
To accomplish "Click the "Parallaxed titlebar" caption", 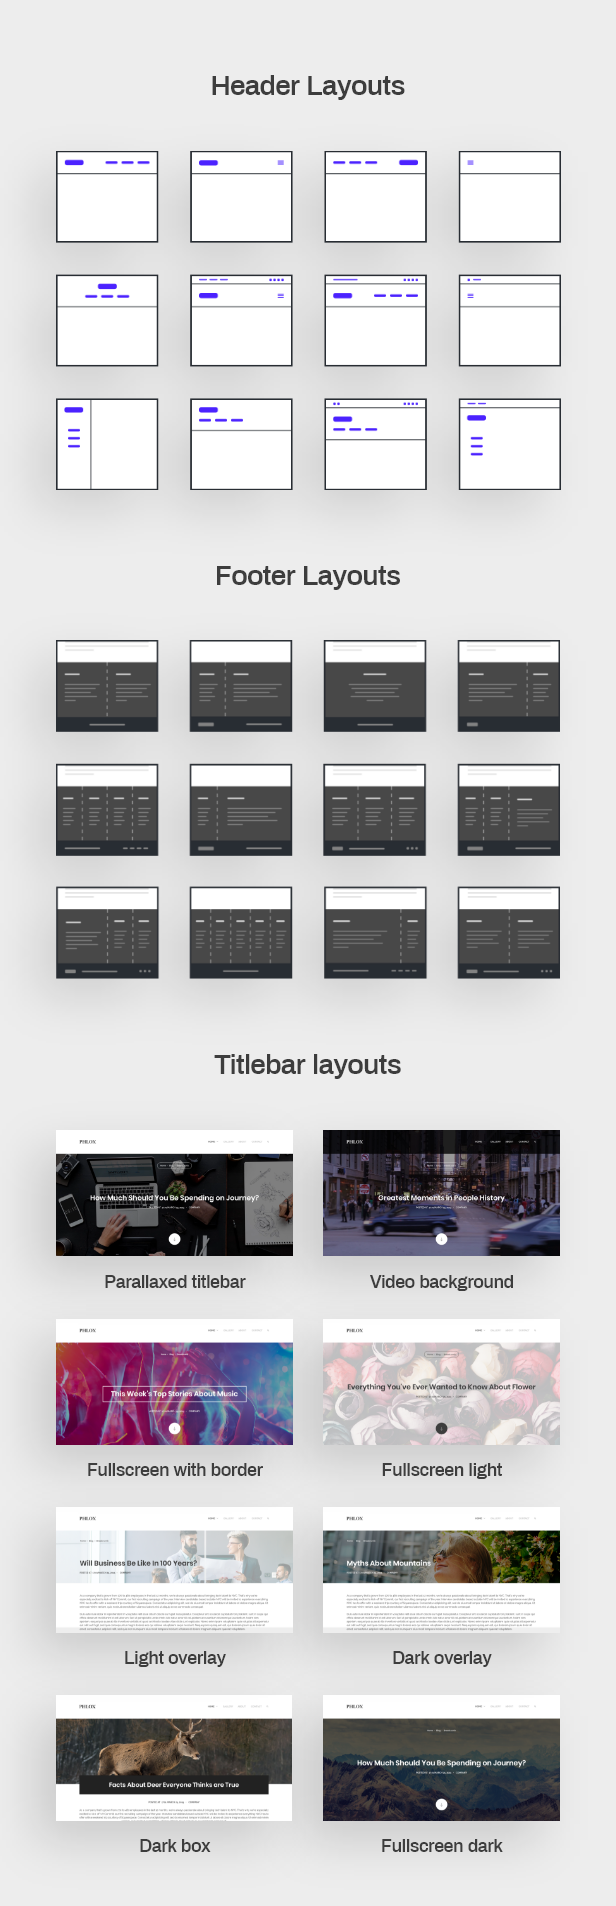I will [174, 1282].
